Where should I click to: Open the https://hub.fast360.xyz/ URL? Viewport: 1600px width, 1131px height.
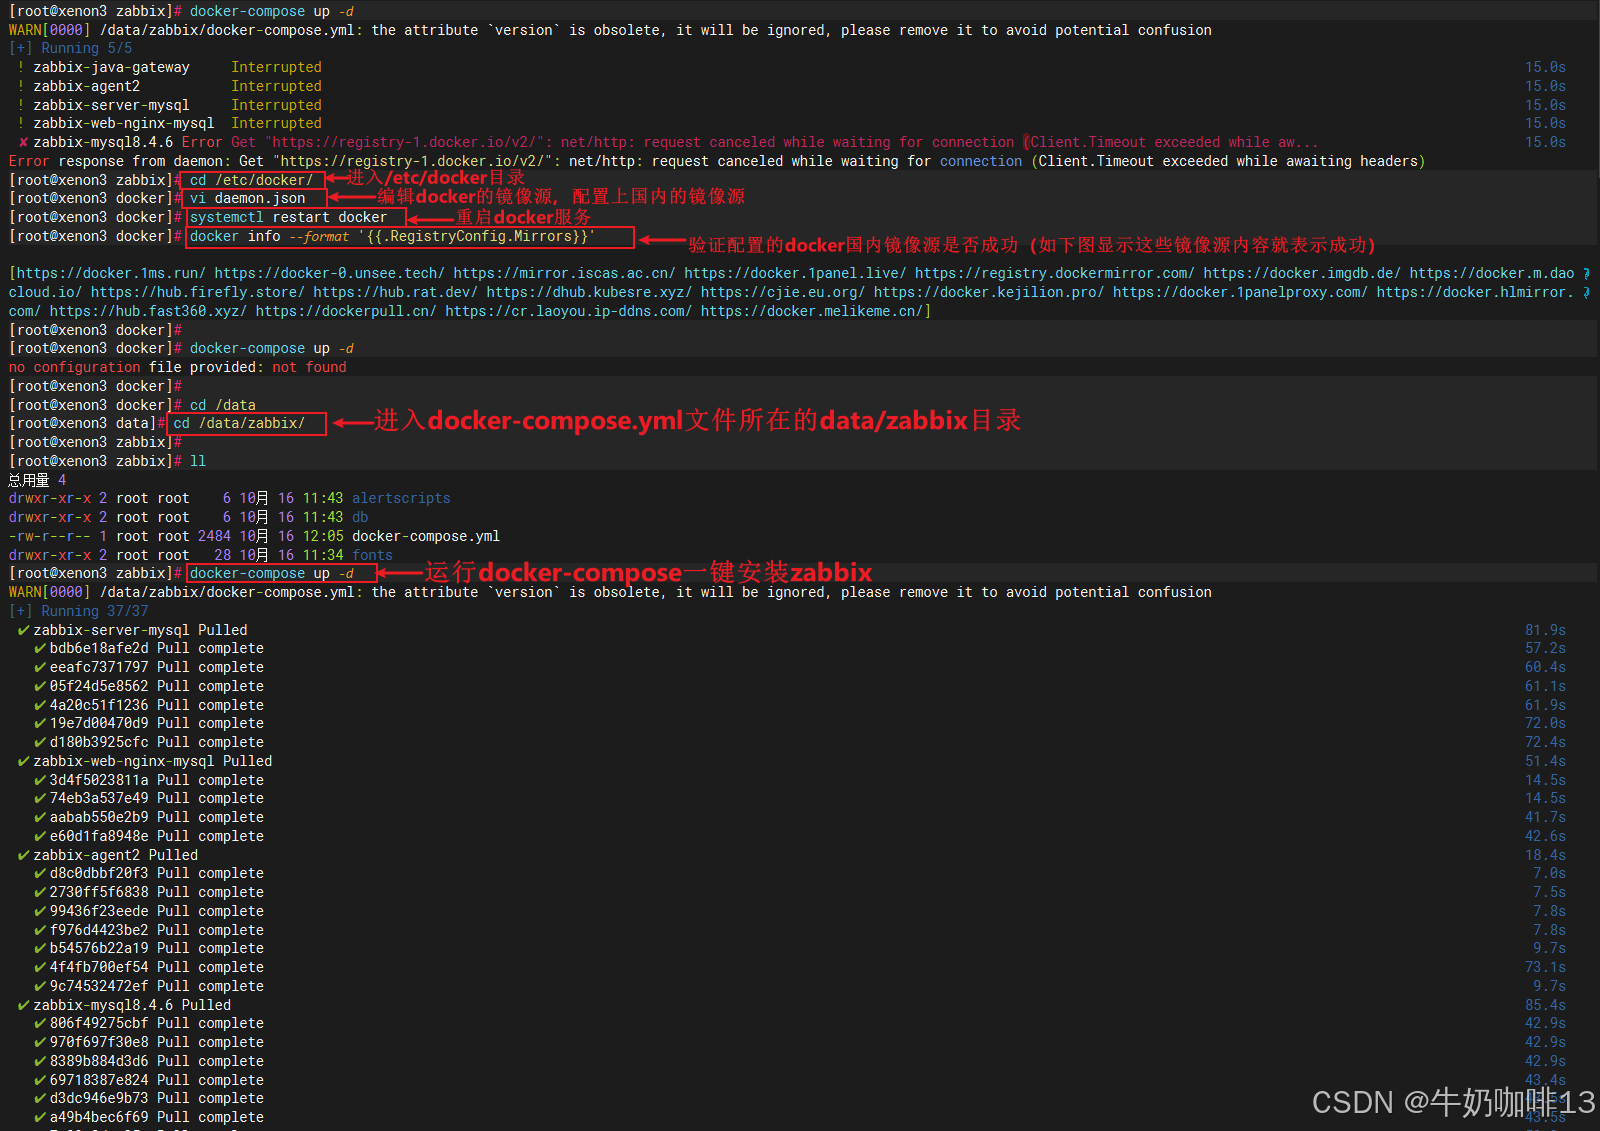pyautogui.click(x=148, y=311)
